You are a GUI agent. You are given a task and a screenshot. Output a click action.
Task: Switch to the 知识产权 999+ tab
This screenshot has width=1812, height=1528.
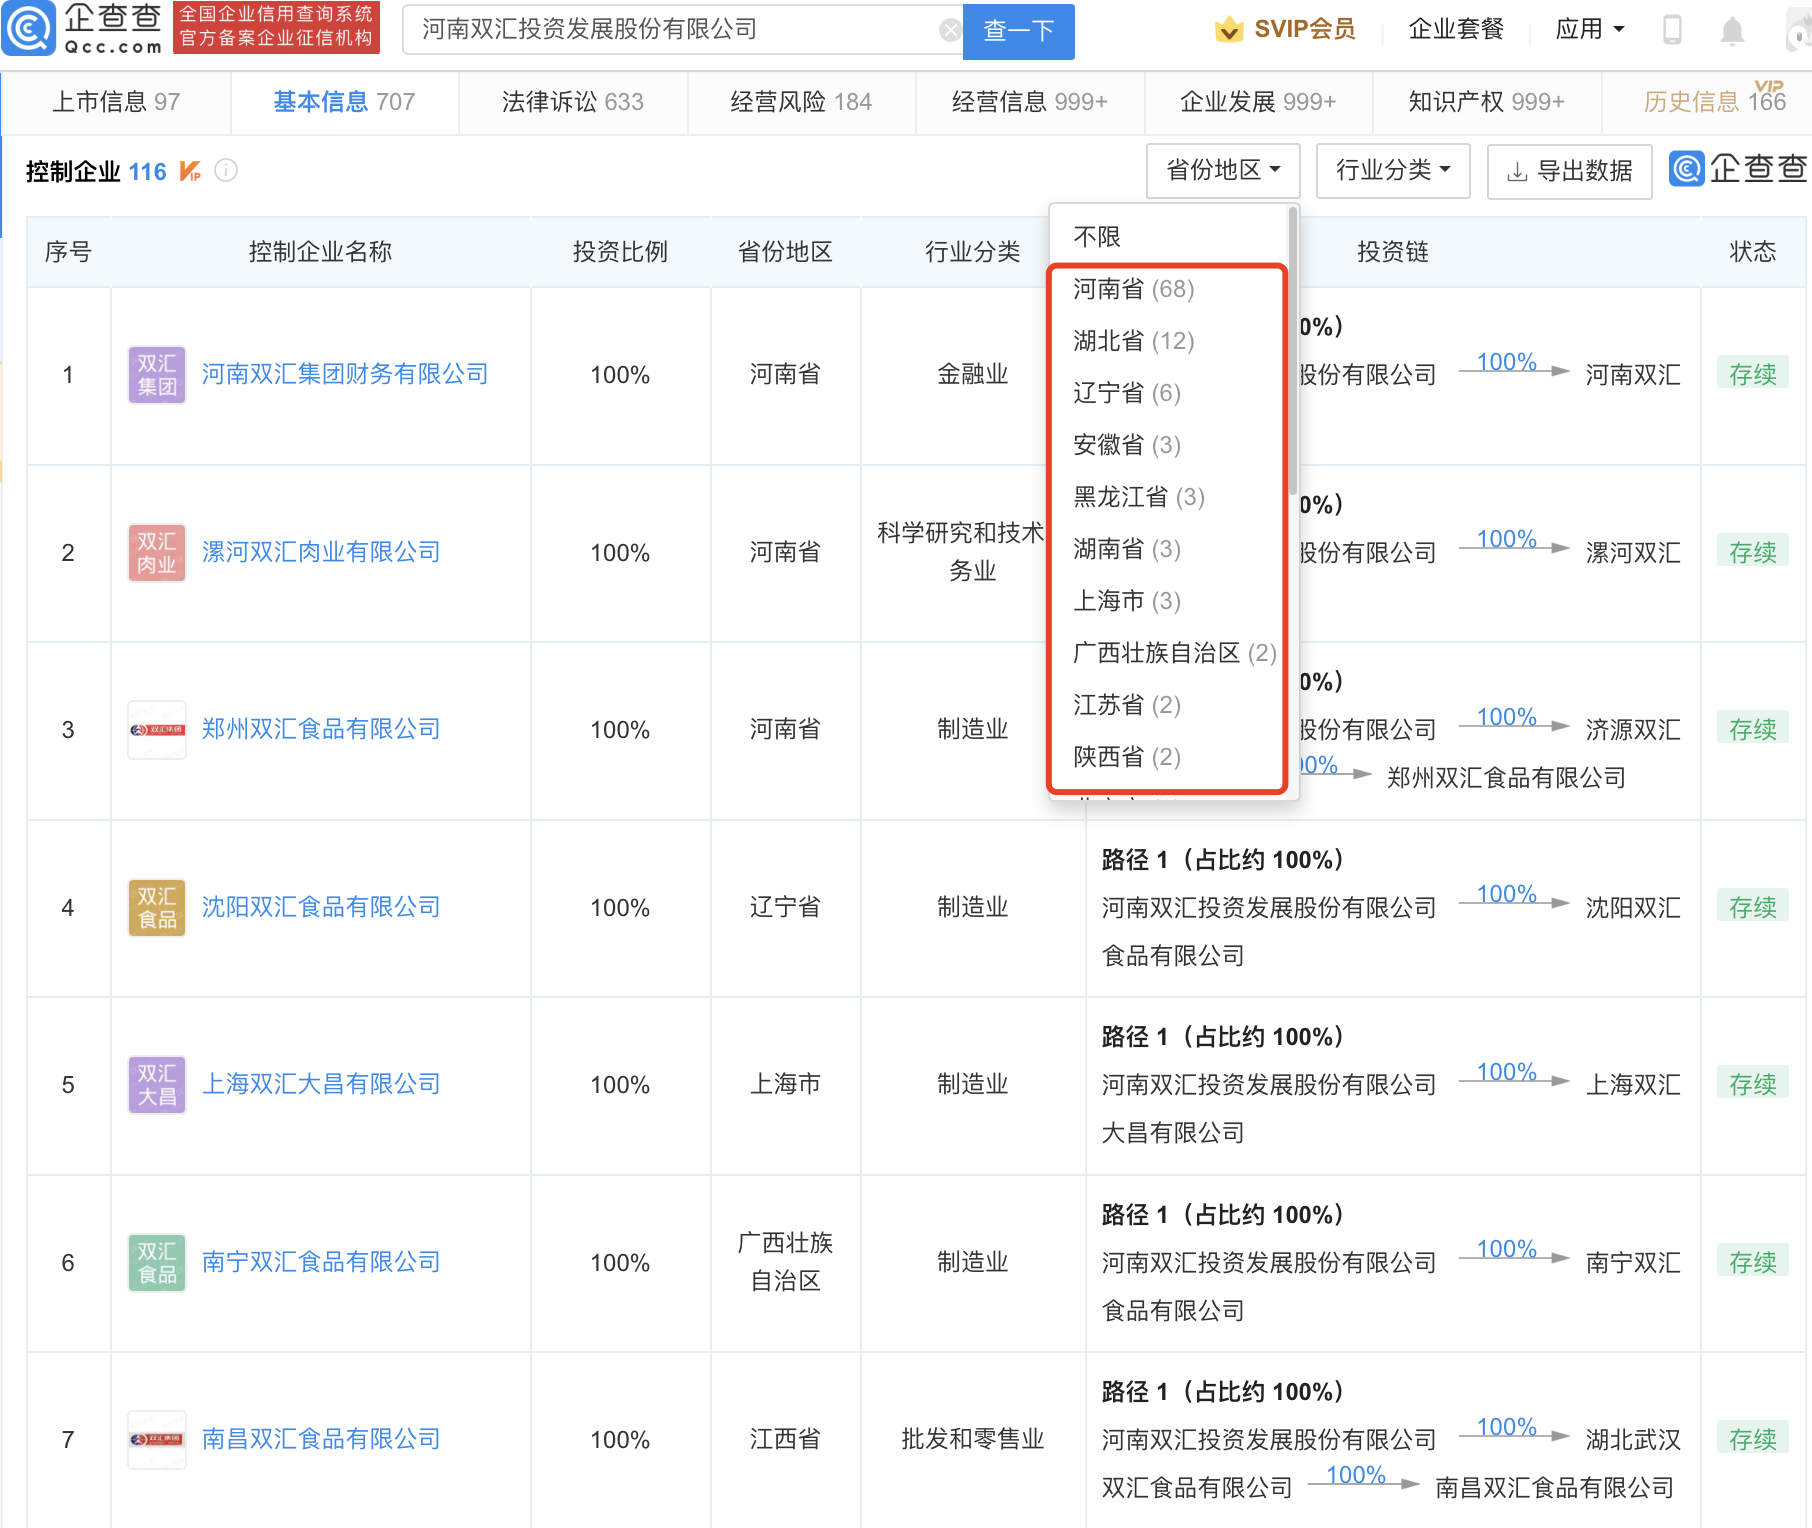click(1486, 102)
